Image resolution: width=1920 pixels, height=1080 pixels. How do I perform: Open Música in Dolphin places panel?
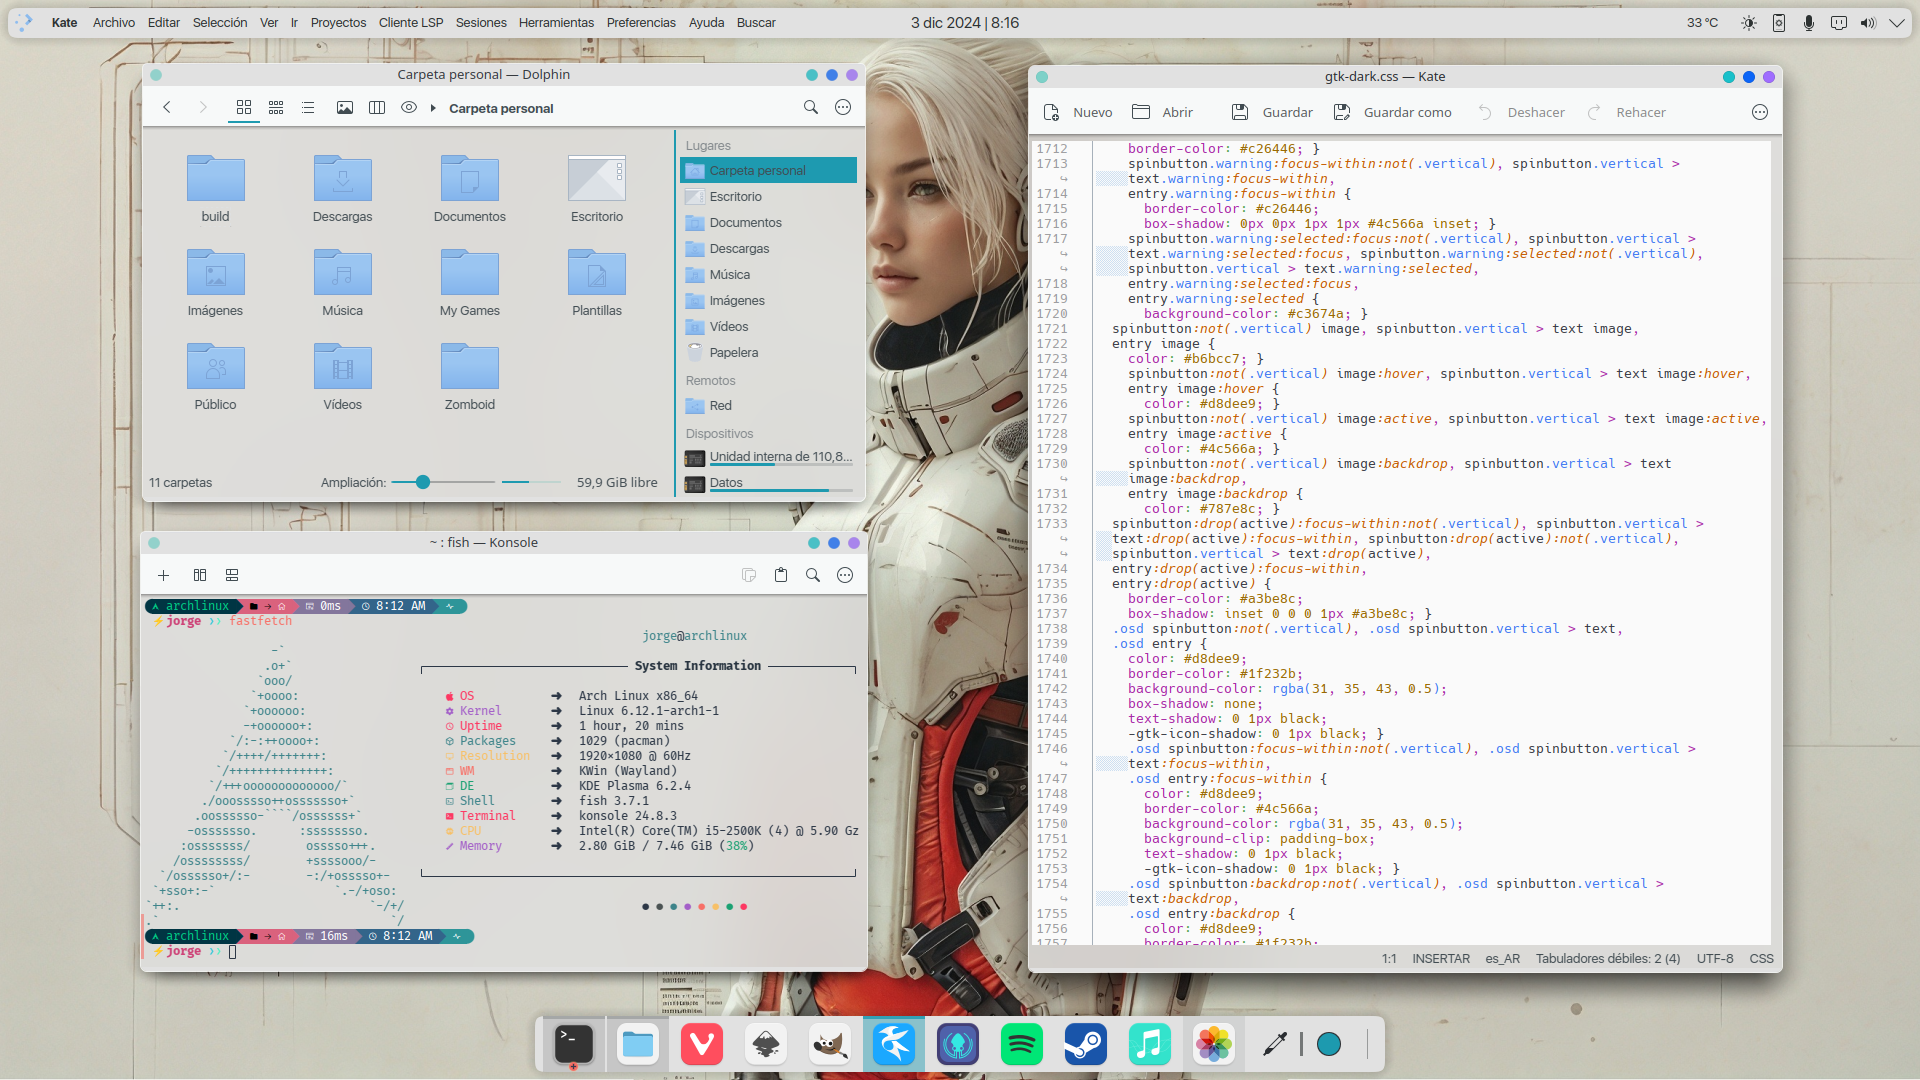tap(768, 275)
